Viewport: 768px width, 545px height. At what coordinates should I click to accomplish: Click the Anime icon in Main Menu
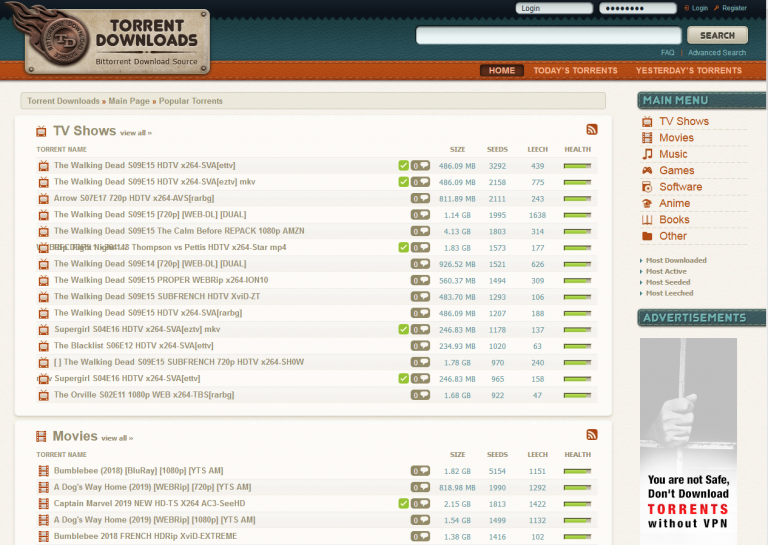click(648, 204)
